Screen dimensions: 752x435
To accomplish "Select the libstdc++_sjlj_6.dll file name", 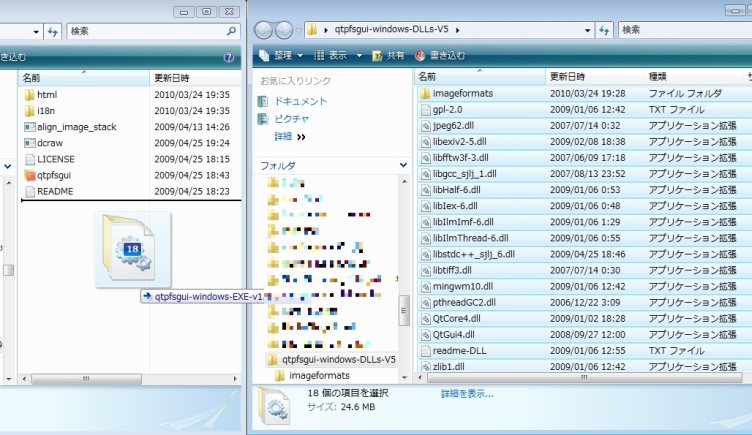I will coord(474,254).
